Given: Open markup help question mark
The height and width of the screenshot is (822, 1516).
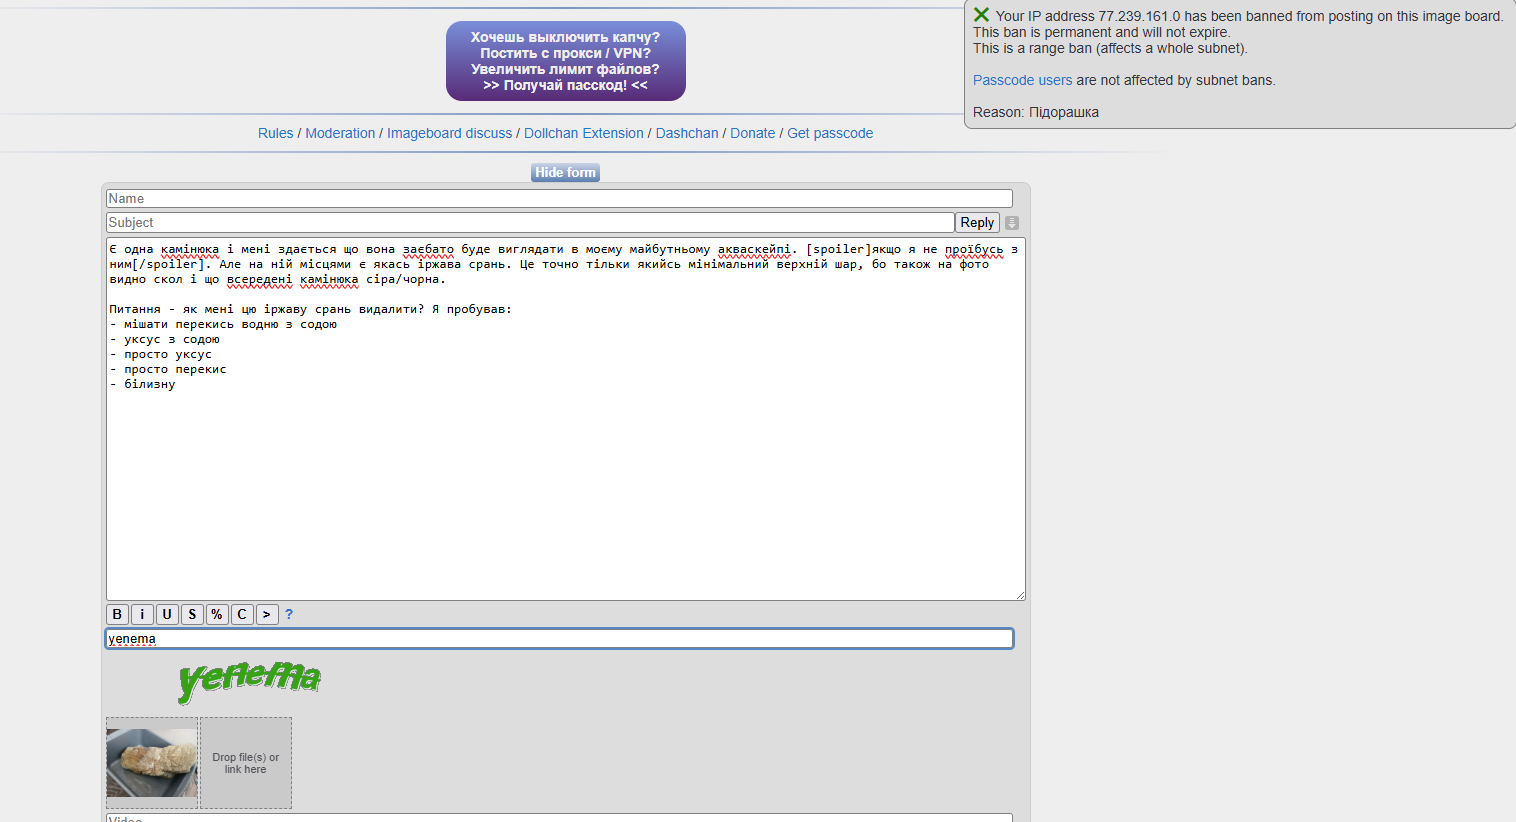Looking at the screenshot, I should [x=289, y=615].
